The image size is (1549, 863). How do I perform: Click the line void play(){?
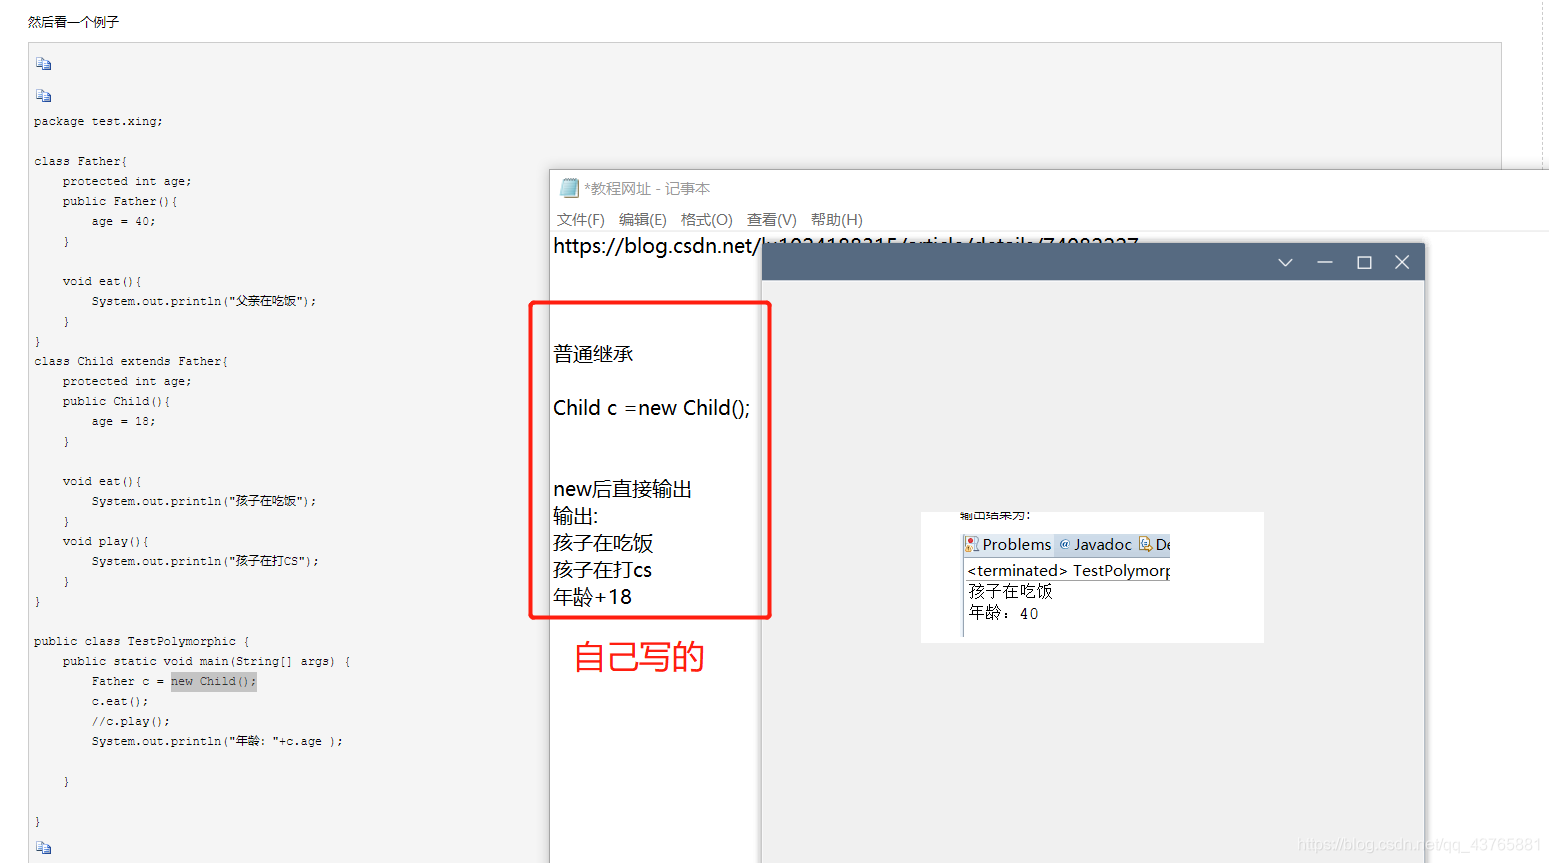(x=106, y=541)
